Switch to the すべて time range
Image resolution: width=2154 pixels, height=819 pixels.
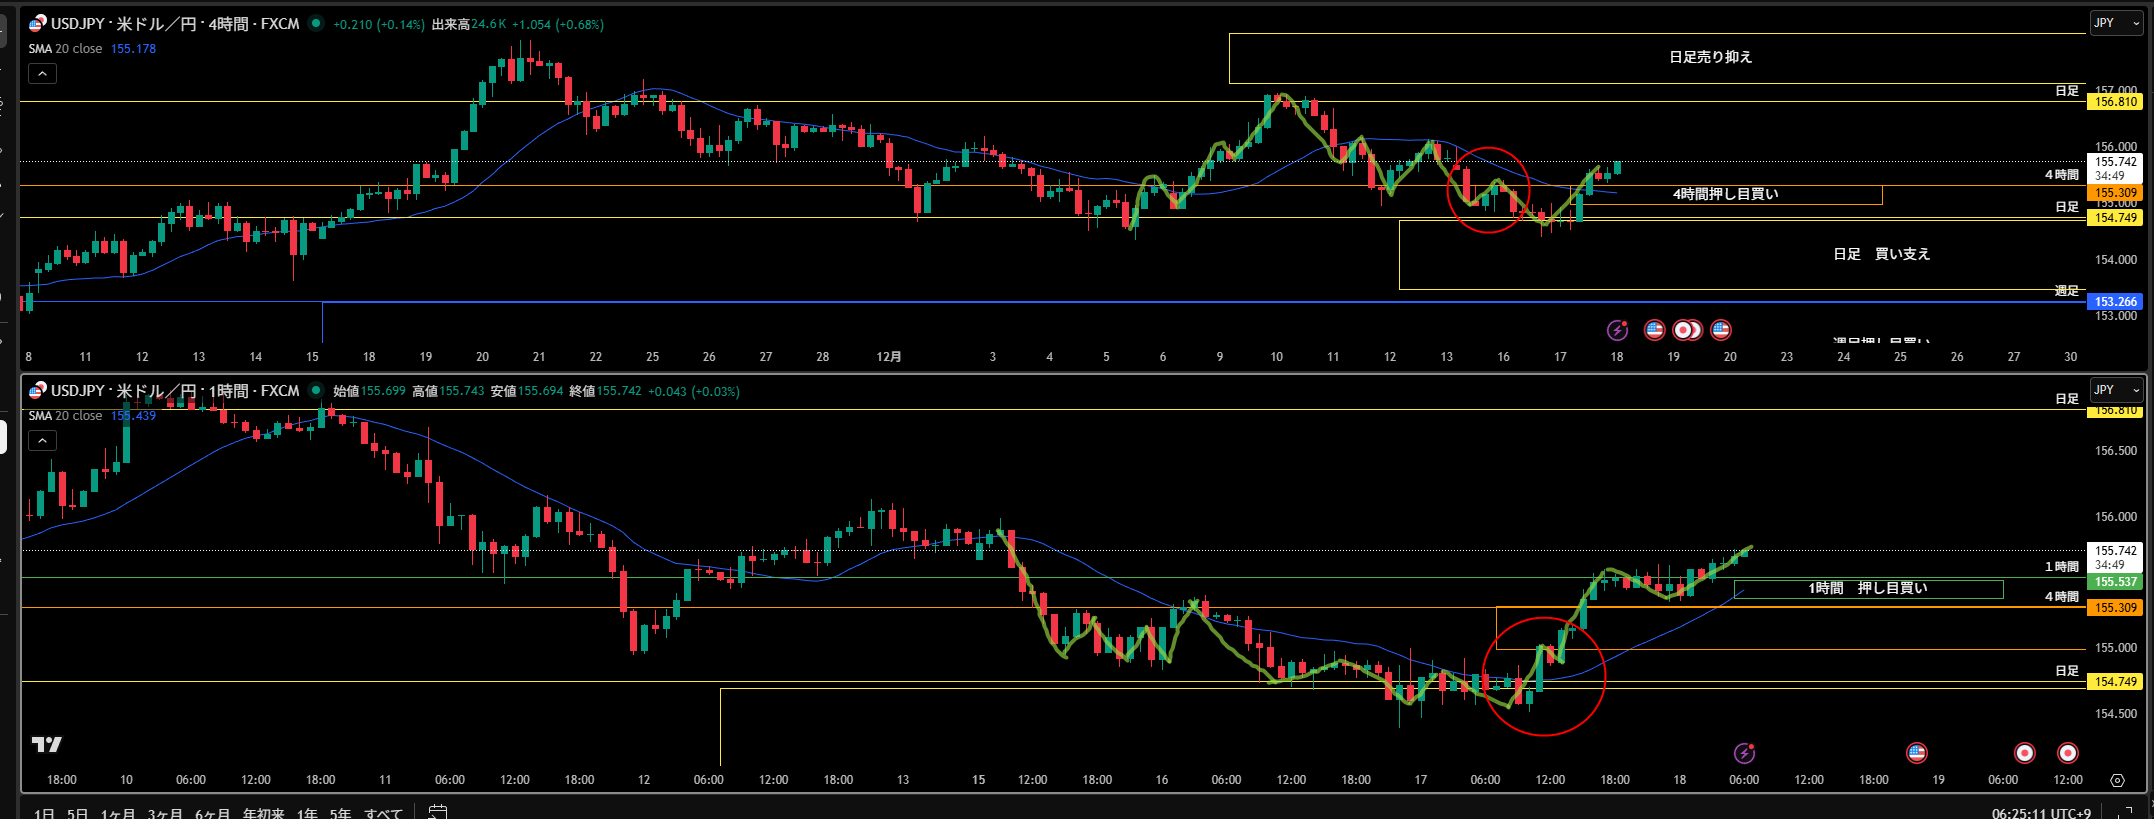(383, 813)
